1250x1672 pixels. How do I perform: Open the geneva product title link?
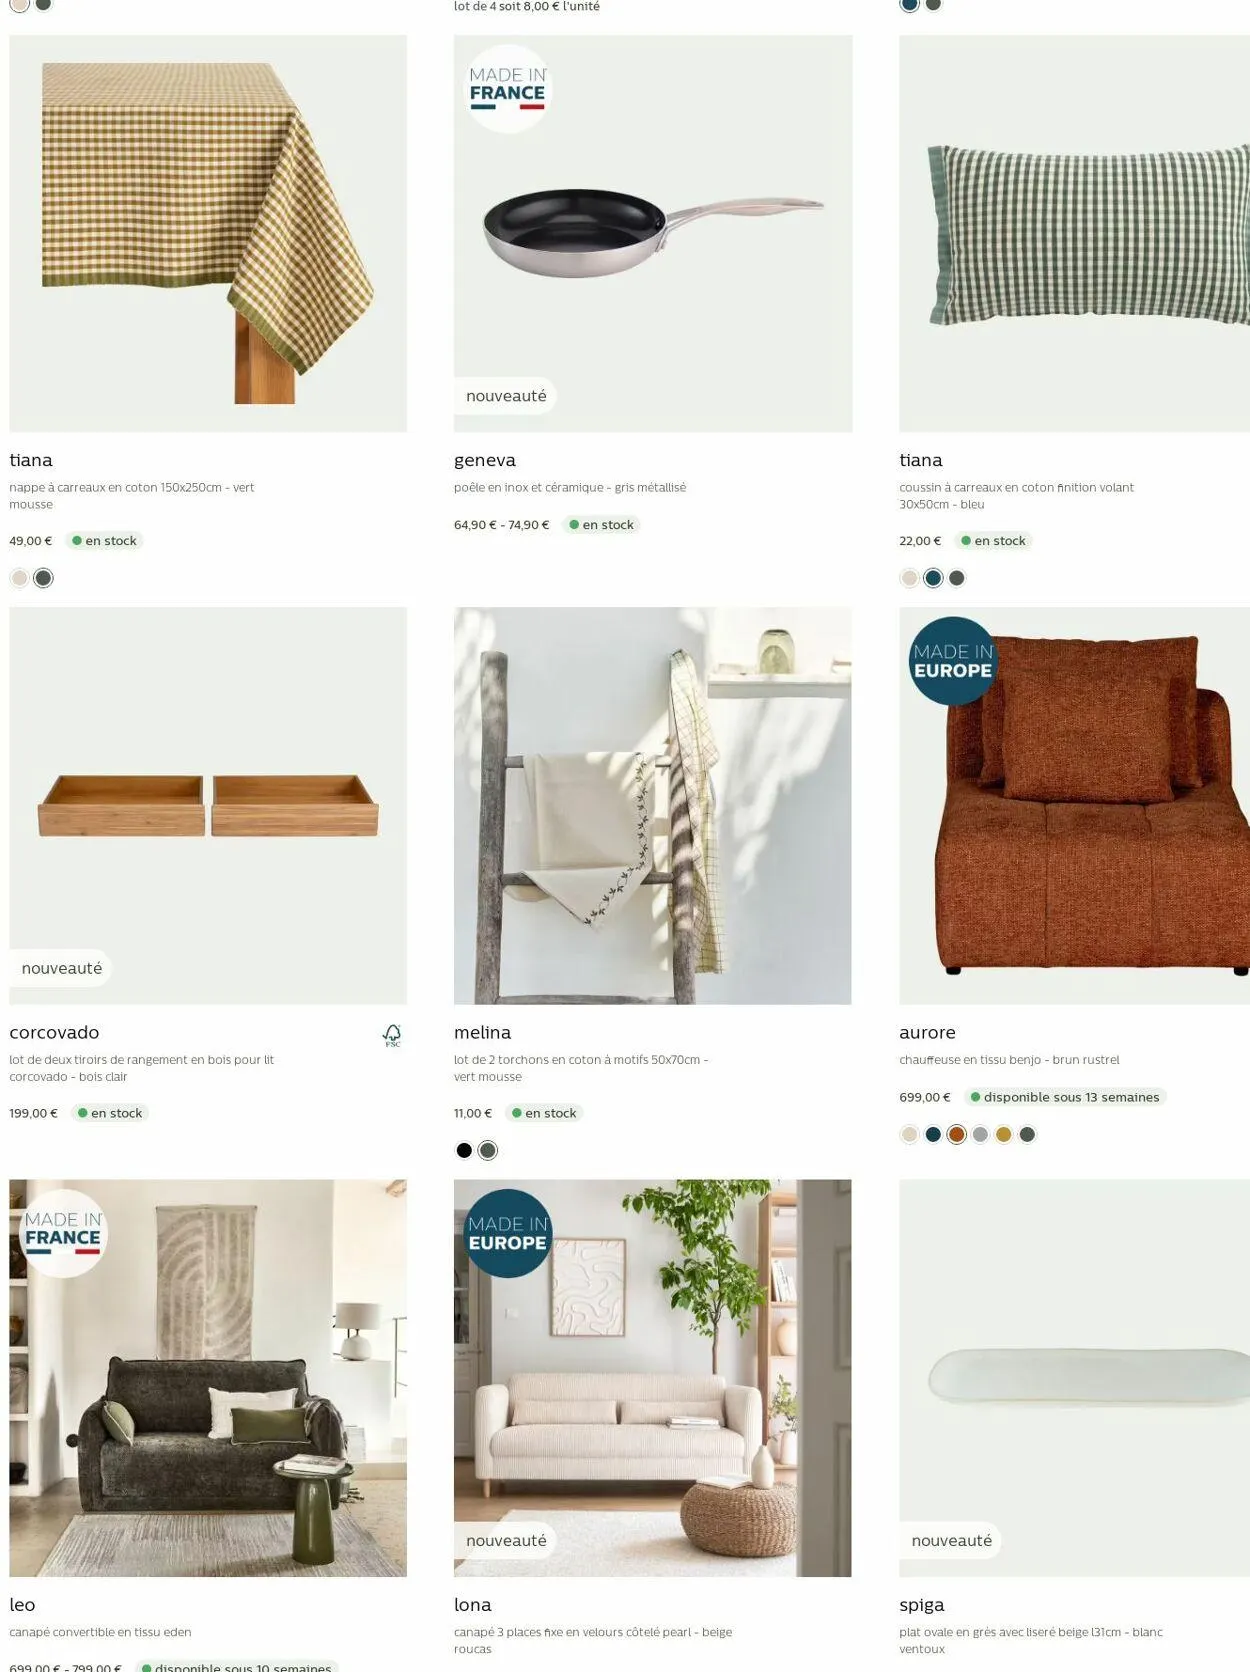point(485,460)
